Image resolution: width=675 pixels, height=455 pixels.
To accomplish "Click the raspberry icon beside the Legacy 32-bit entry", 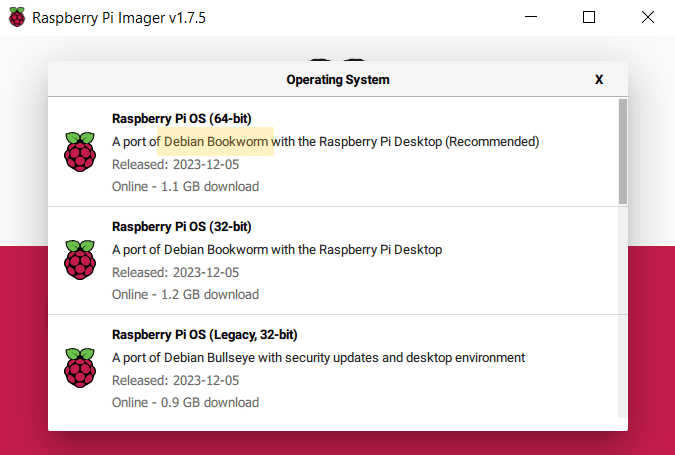I will point(79,368).
